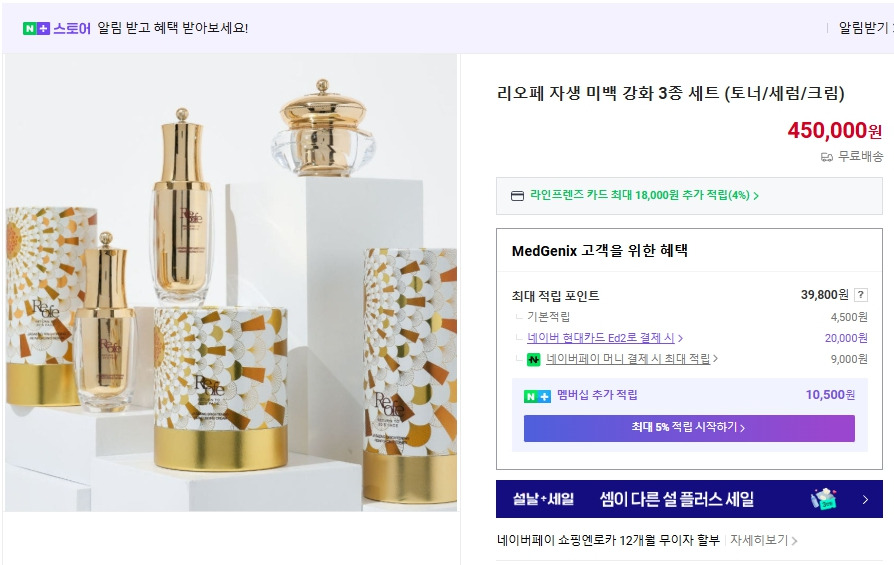
Task: Click the chevron after 네이버 현대카드 Ed2 link
Action: tap(680, 339)
